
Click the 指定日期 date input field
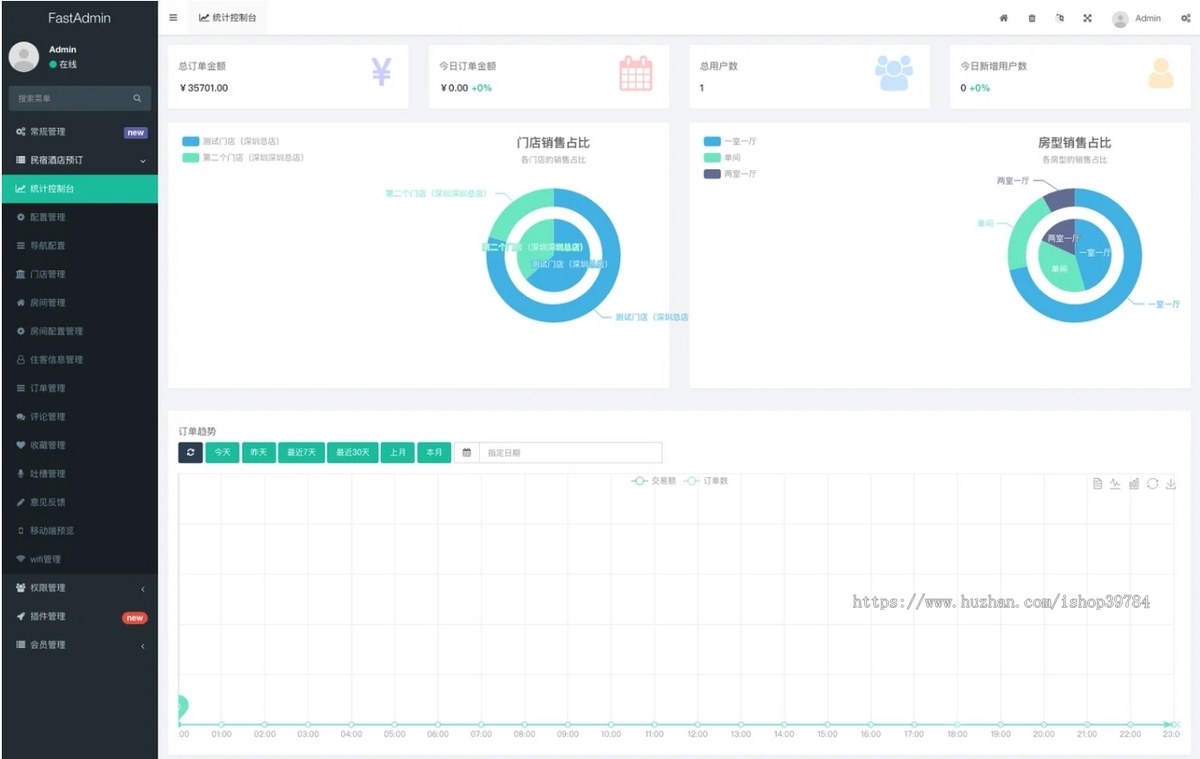pos(570,453)
